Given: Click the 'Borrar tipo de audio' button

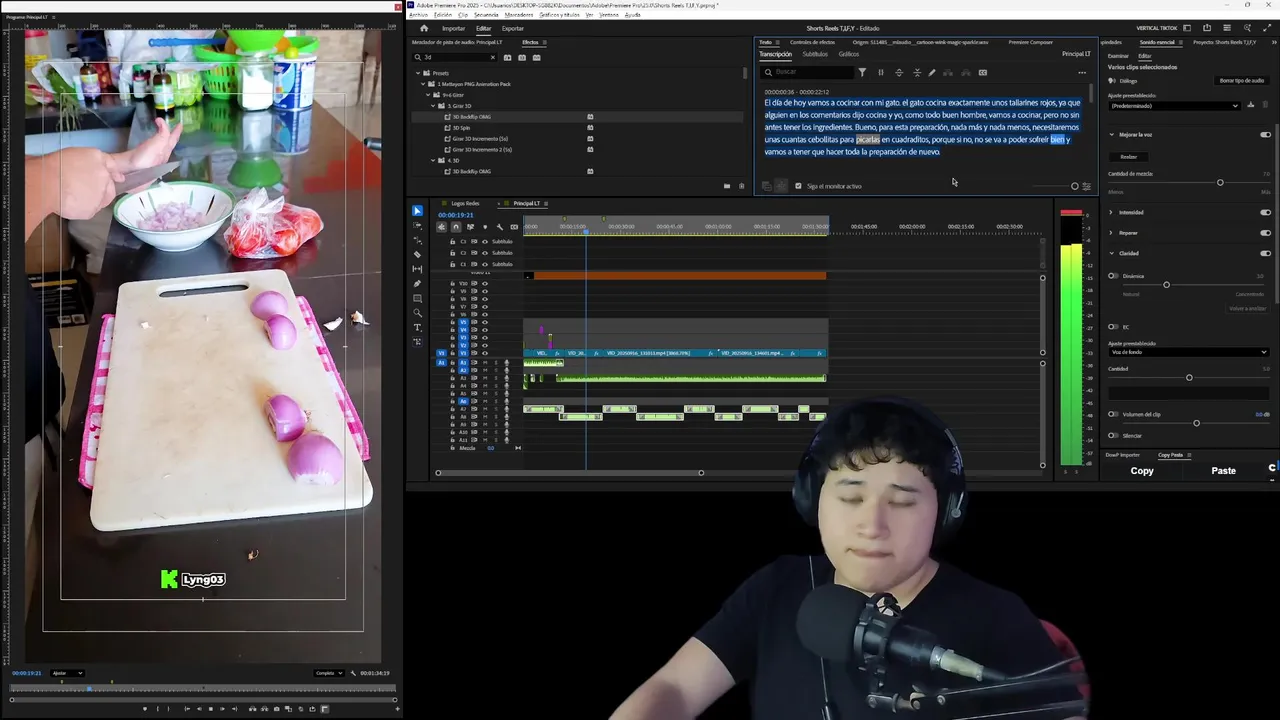Looking at the screenshot, I should point(1241,80).
